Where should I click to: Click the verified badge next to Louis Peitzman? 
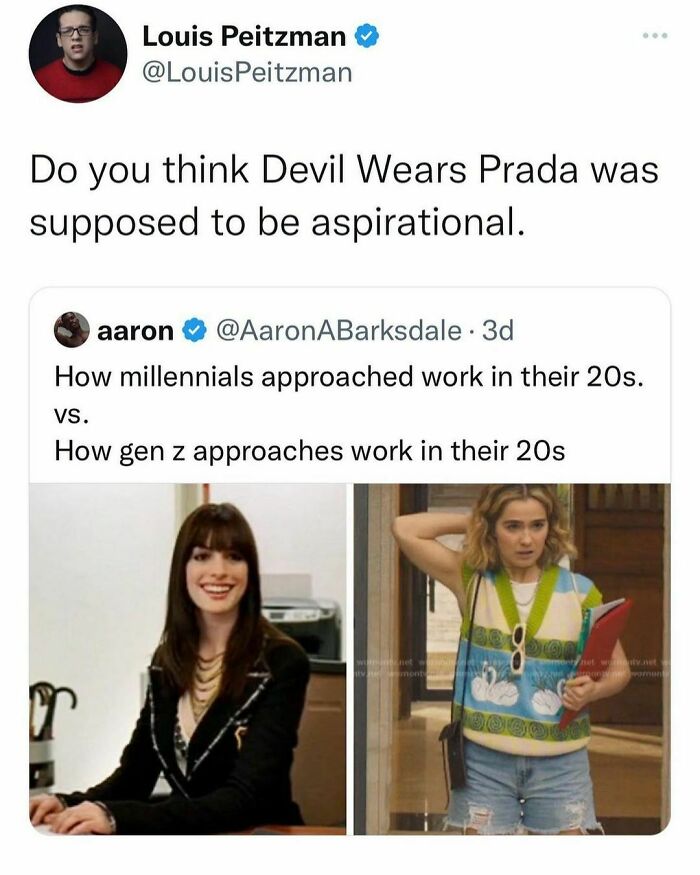click(x=367, y=37)
